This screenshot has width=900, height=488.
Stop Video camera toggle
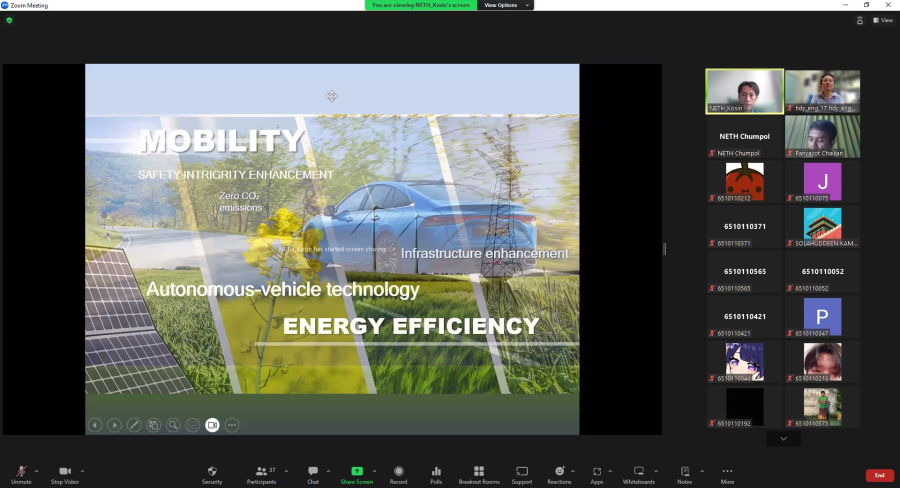[x=65, y=471]
